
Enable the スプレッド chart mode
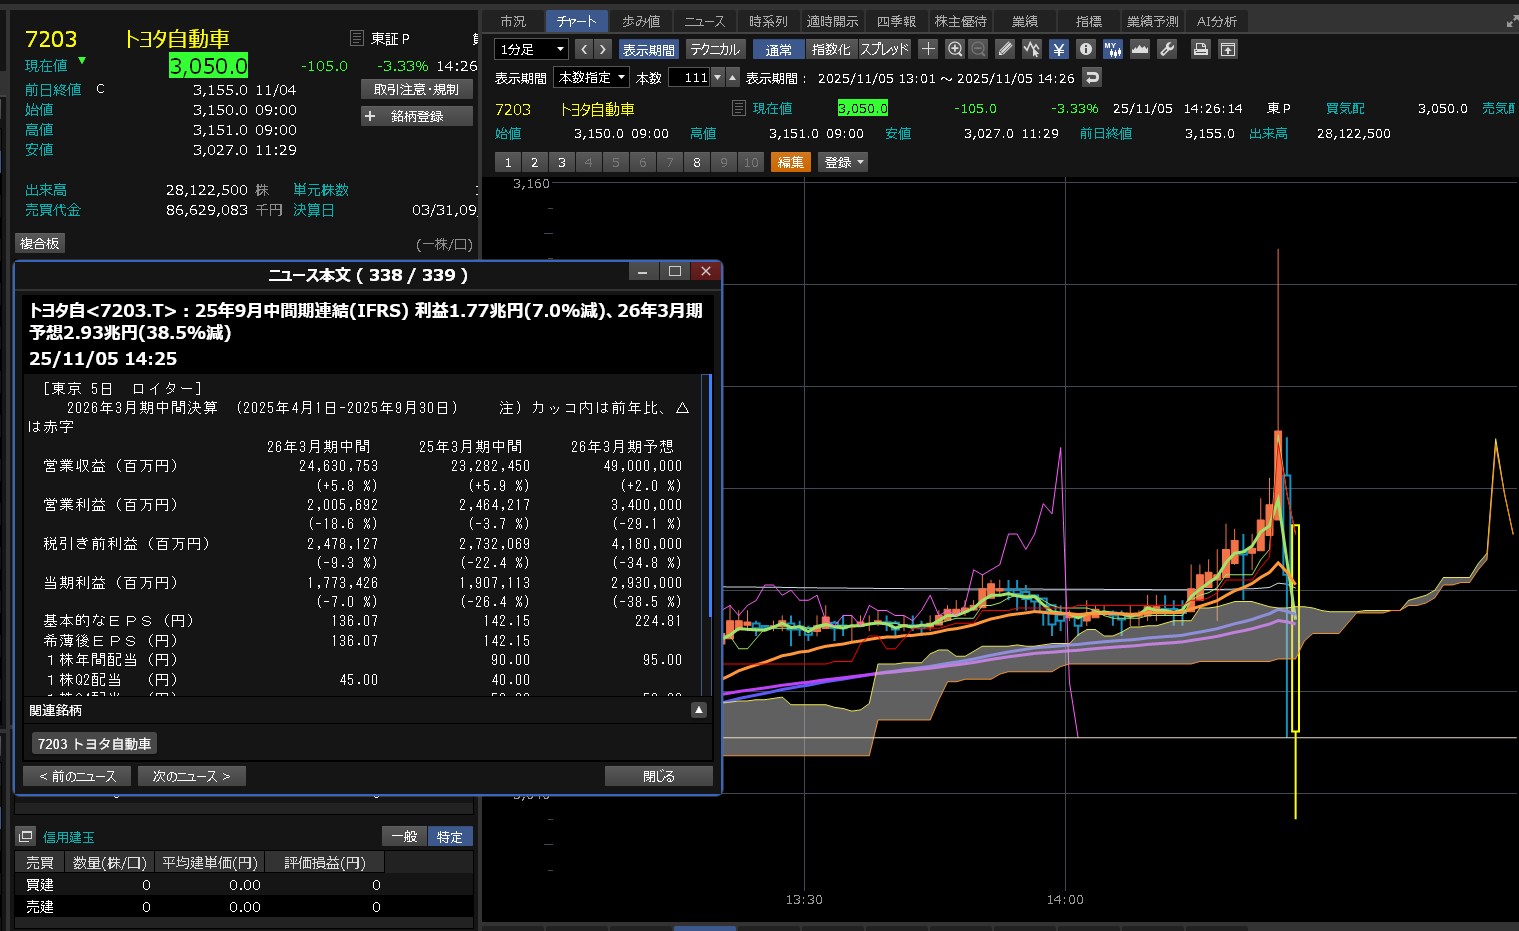[x=884, y=49]
